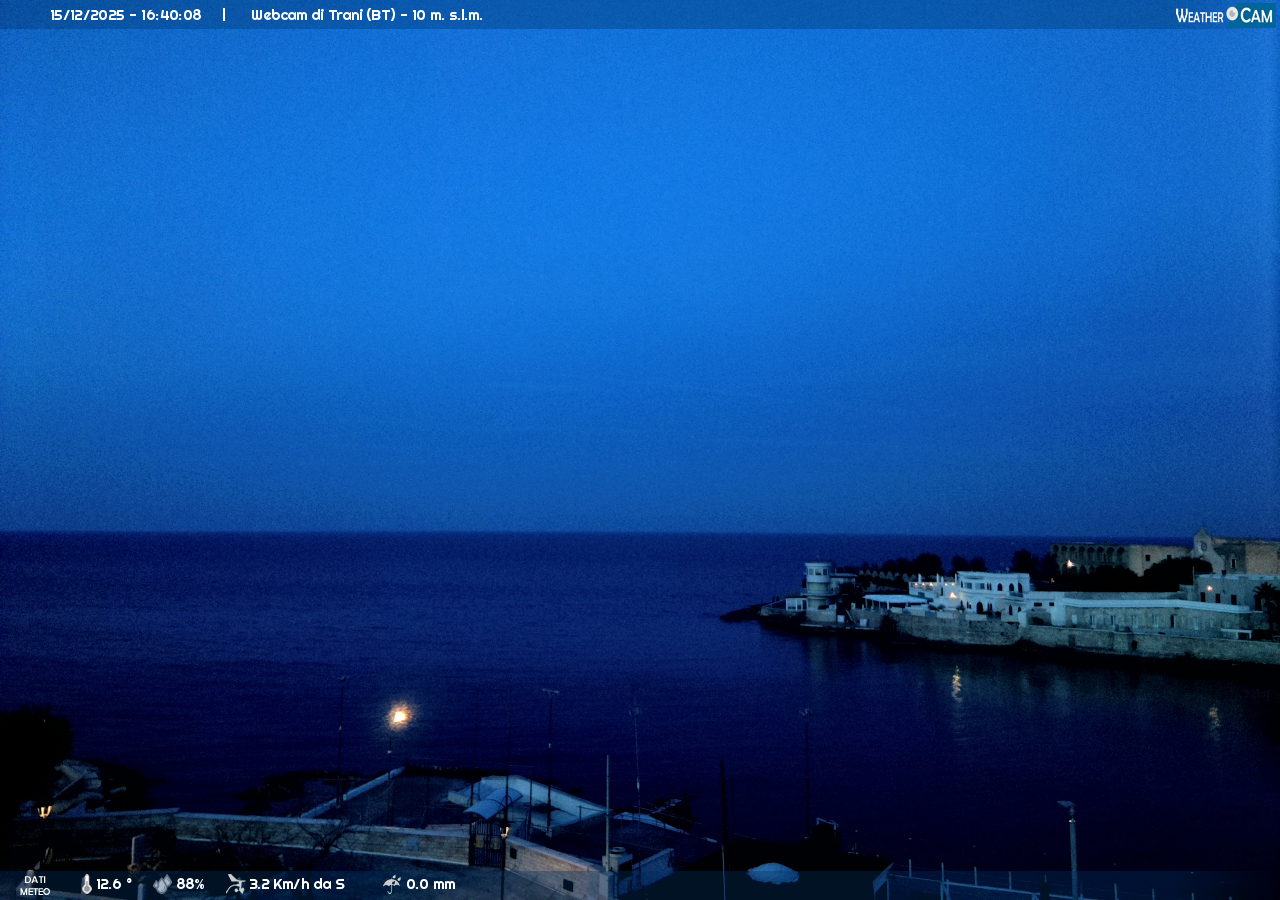
Task: Click the Webcam di Trani (BT) title
Action: click(x=366, y=15)
